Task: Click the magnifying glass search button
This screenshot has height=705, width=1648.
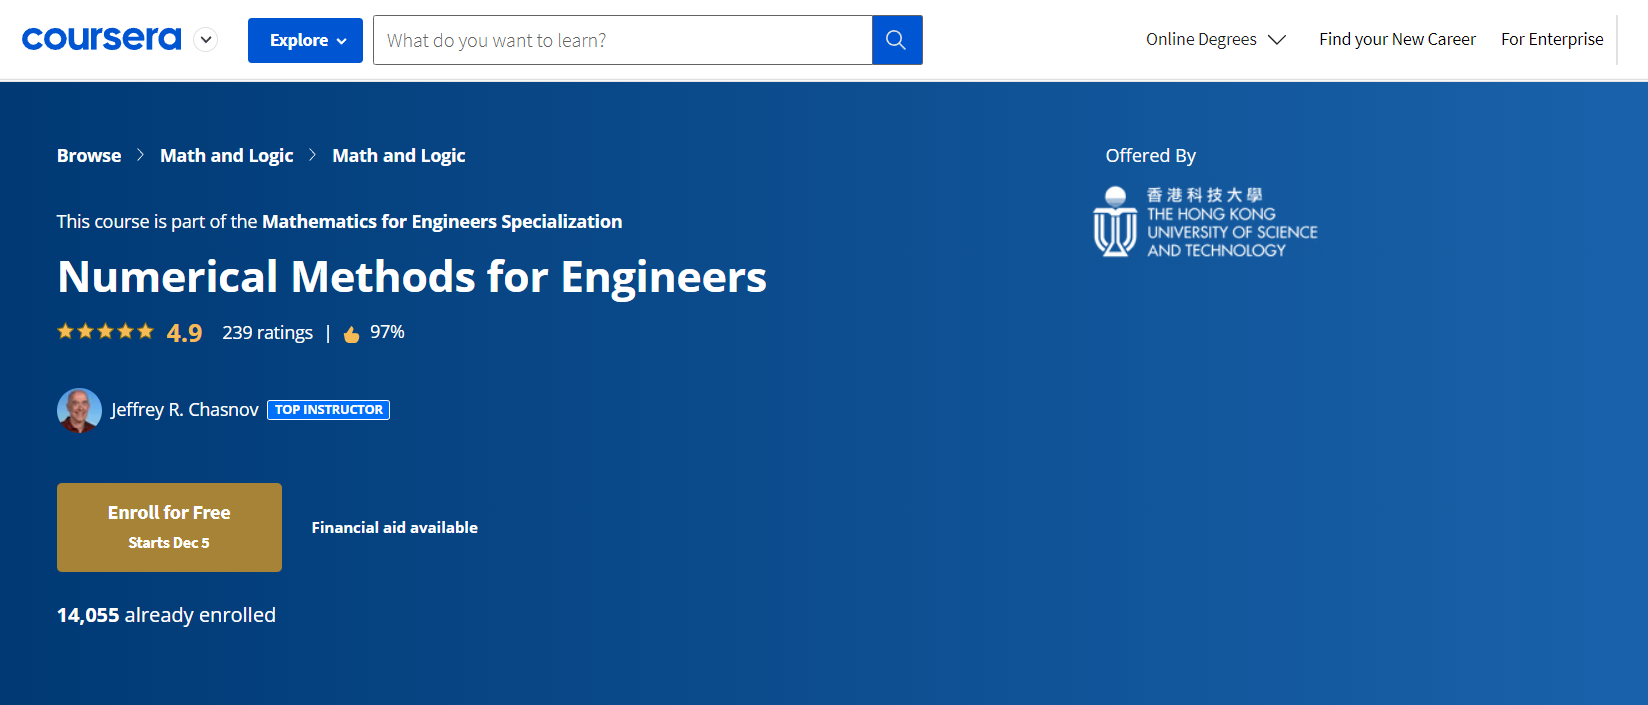Action: [896, 40]
